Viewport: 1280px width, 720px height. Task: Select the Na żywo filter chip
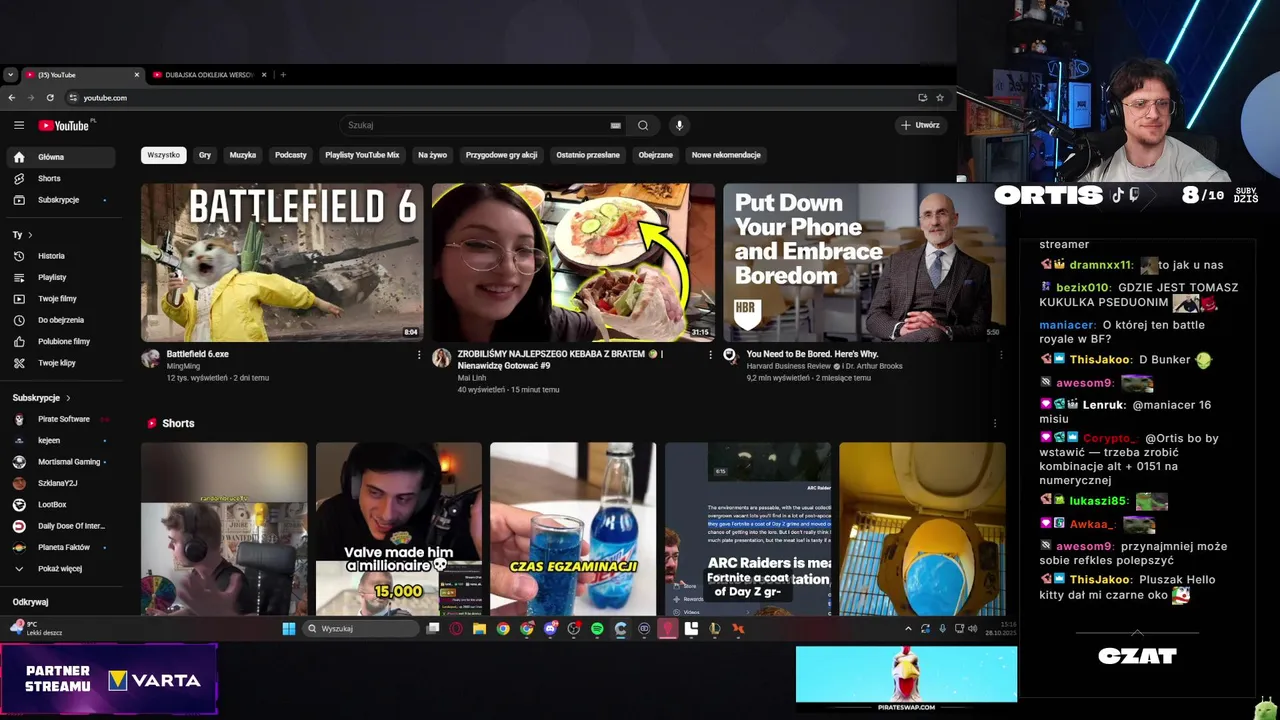tap(433, 155)
